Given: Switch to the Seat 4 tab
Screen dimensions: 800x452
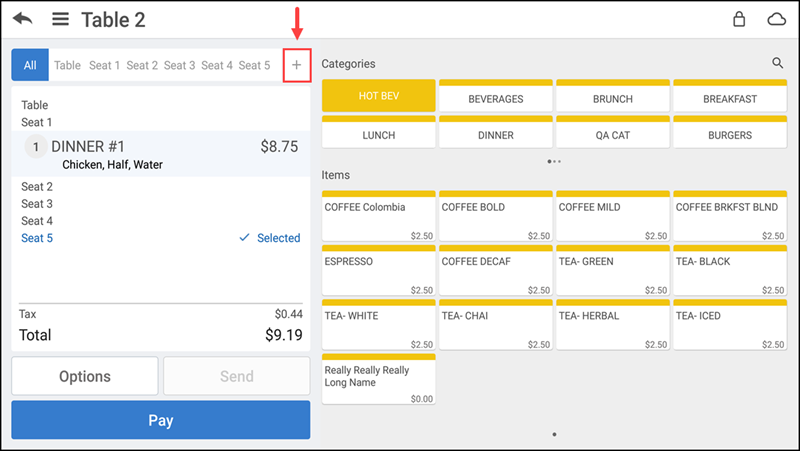Looking at the screenshot, I should [x=216, y=65].
